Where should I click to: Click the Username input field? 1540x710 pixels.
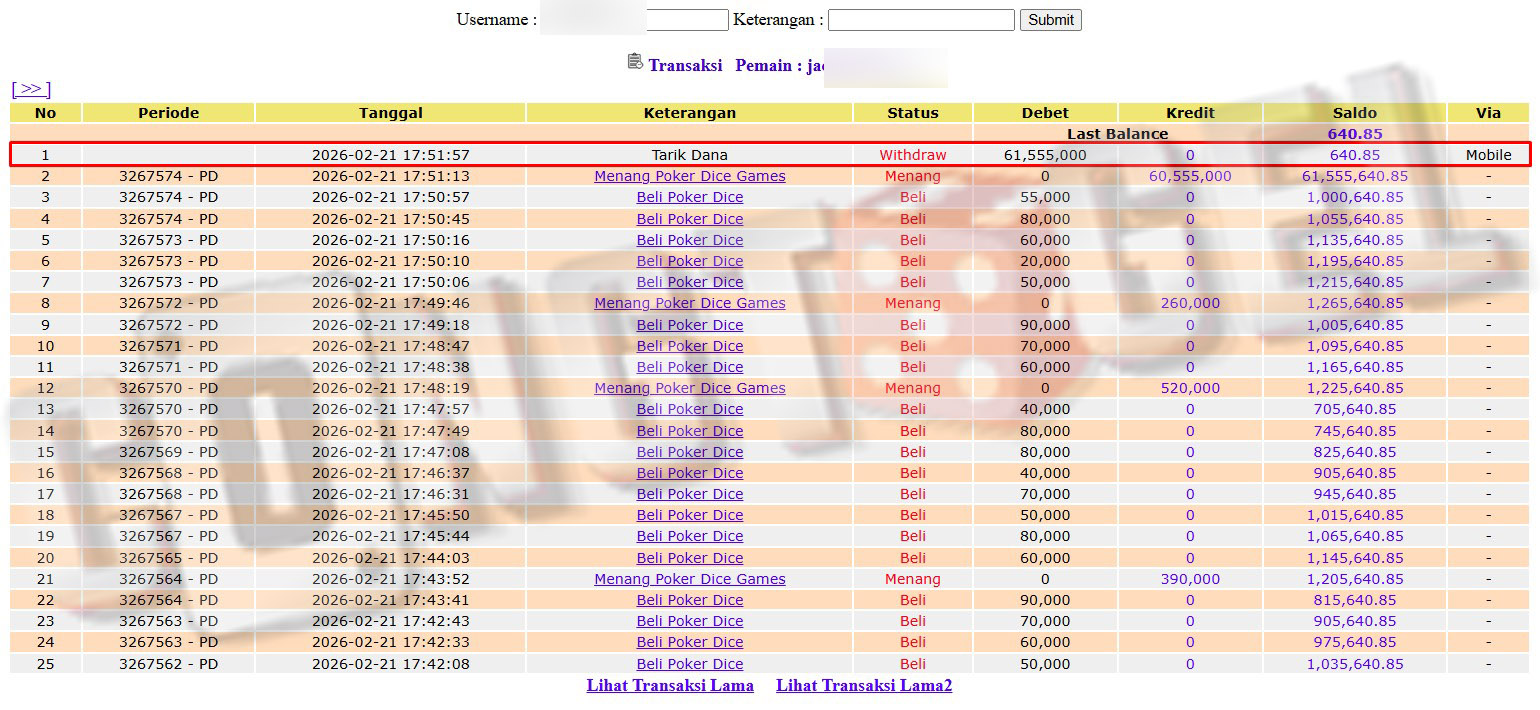[x=687, y=20]
